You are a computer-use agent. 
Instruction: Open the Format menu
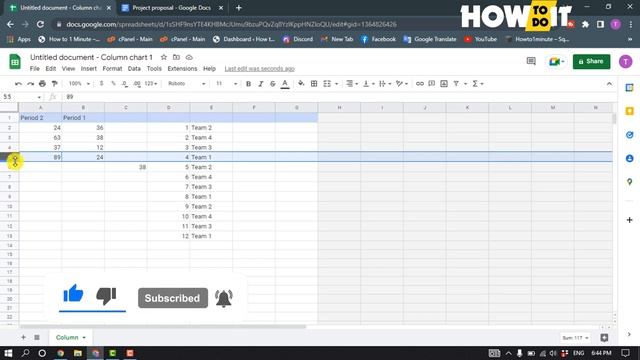[x=112, y=69]
